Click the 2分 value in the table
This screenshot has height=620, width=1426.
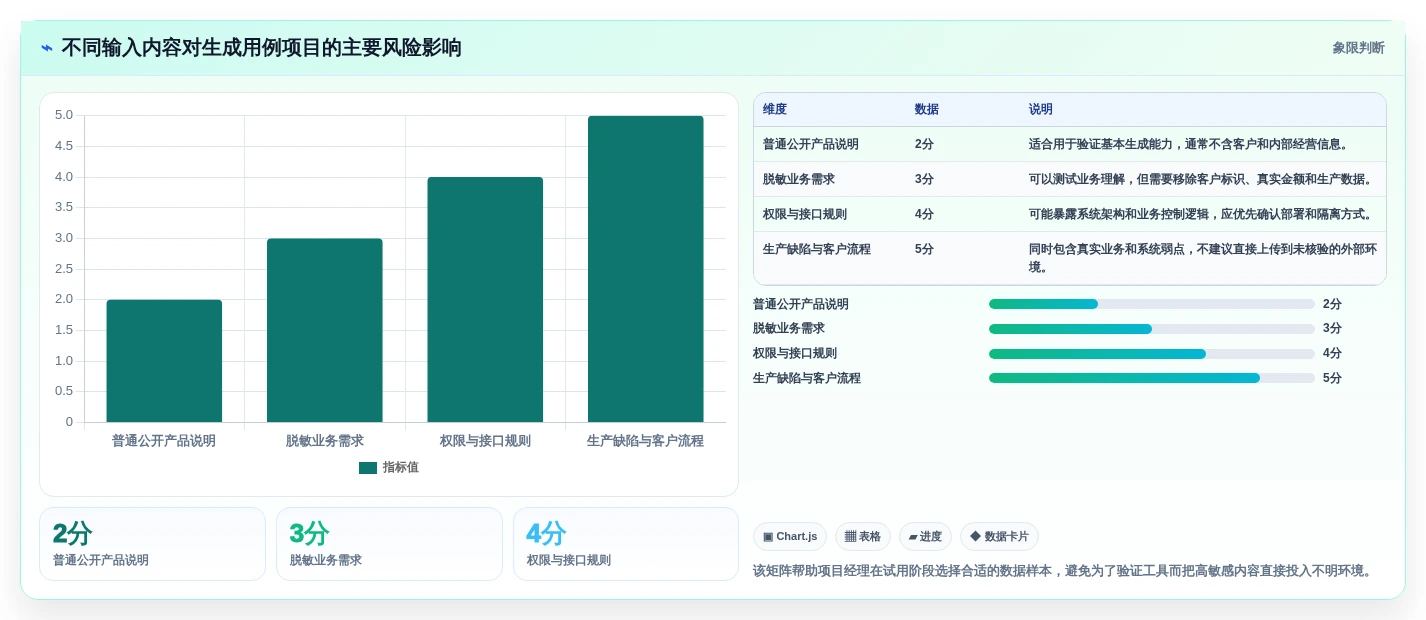click(925, 144)
